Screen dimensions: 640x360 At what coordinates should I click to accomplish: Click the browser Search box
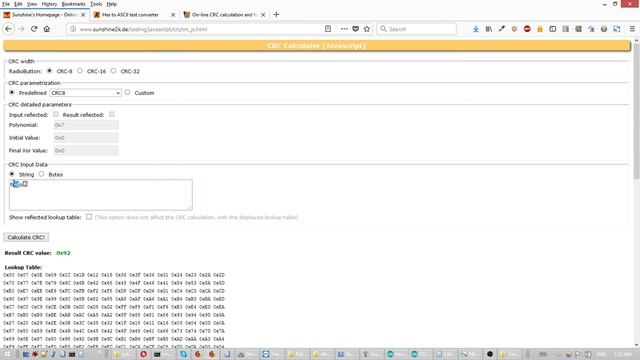[417, 29]
